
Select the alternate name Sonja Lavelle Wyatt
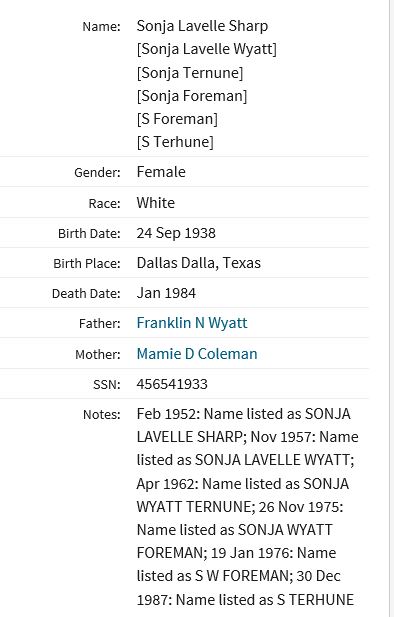point(207,49)
